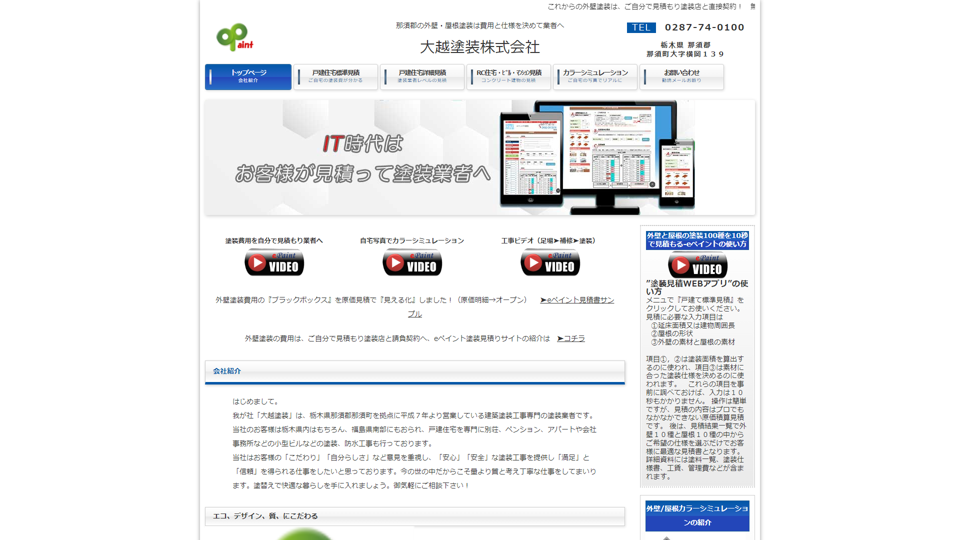
Task: Click the phone number 0287-74-0100
Action: [705, 28]
